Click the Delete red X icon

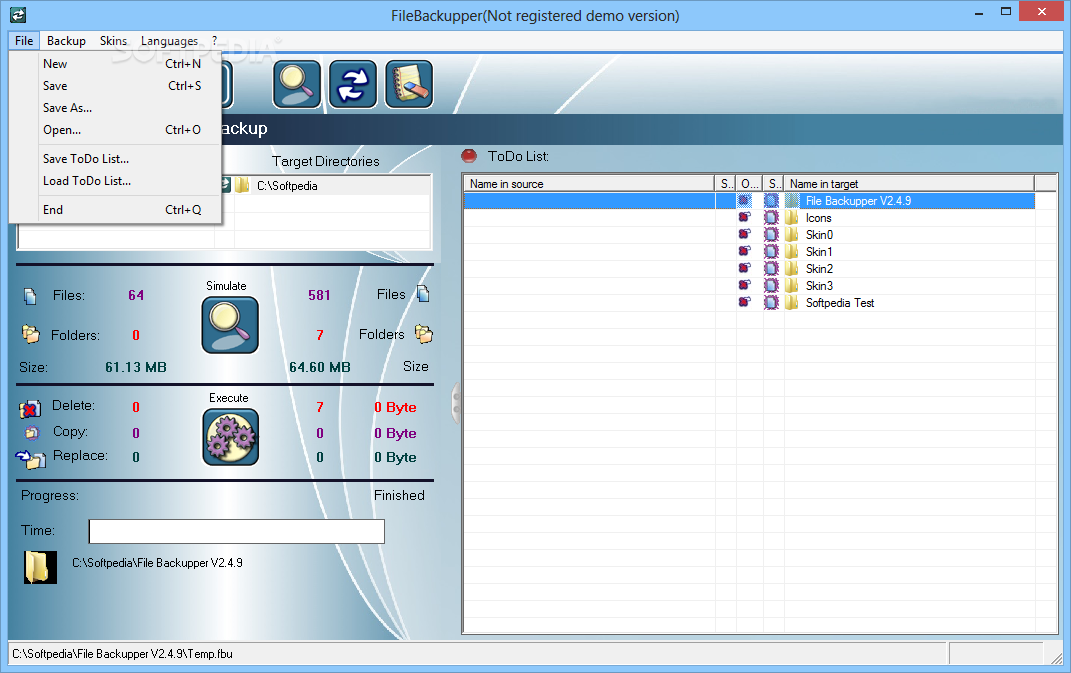[x=29, y=409]
